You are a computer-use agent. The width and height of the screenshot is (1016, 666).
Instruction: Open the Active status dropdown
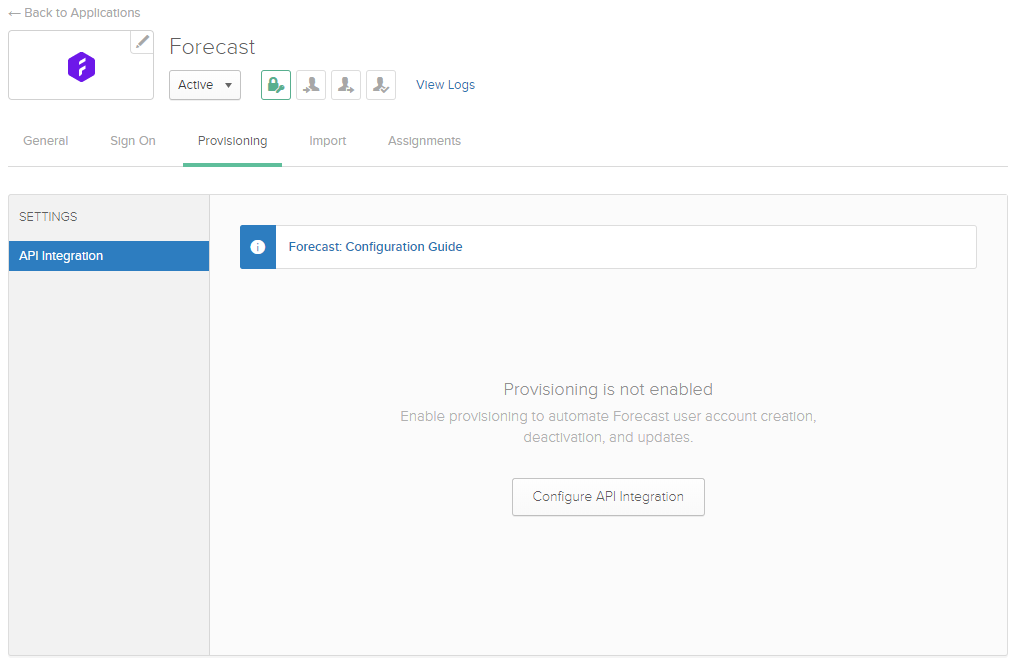(x=205, y=85)
